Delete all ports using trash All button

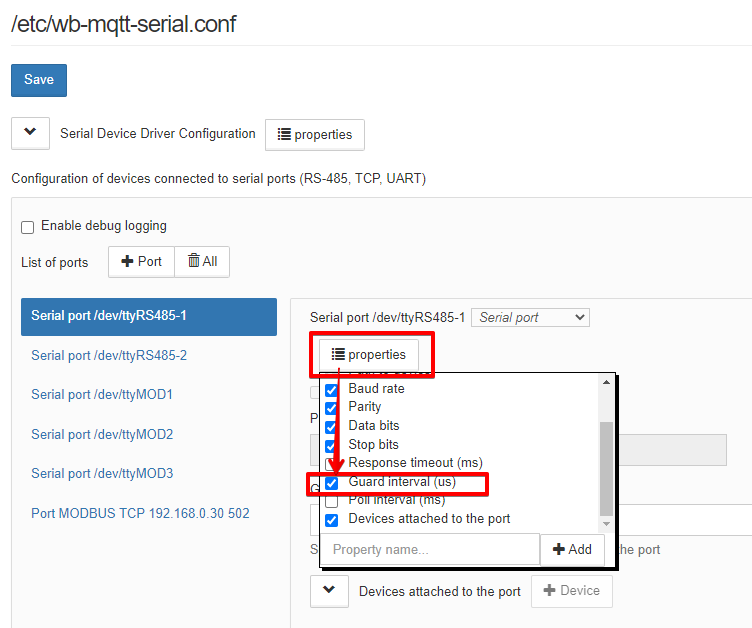tap(202, 262)
